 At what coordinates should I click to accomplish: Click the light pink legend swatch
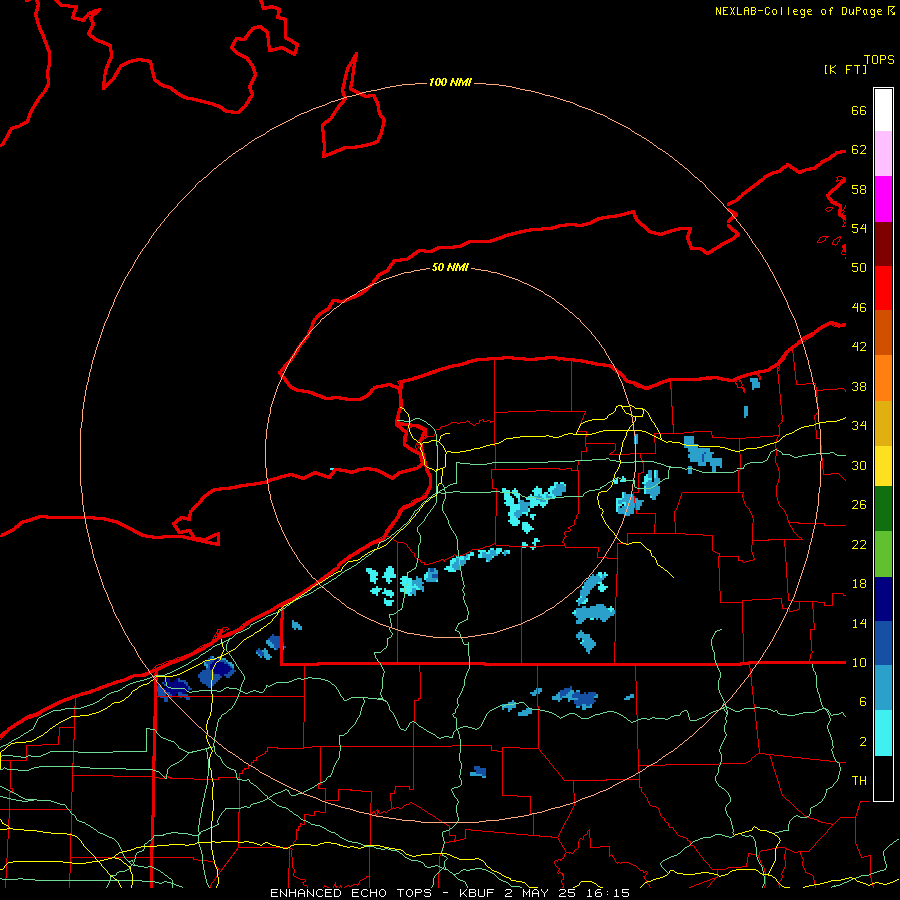coord(883,154)
